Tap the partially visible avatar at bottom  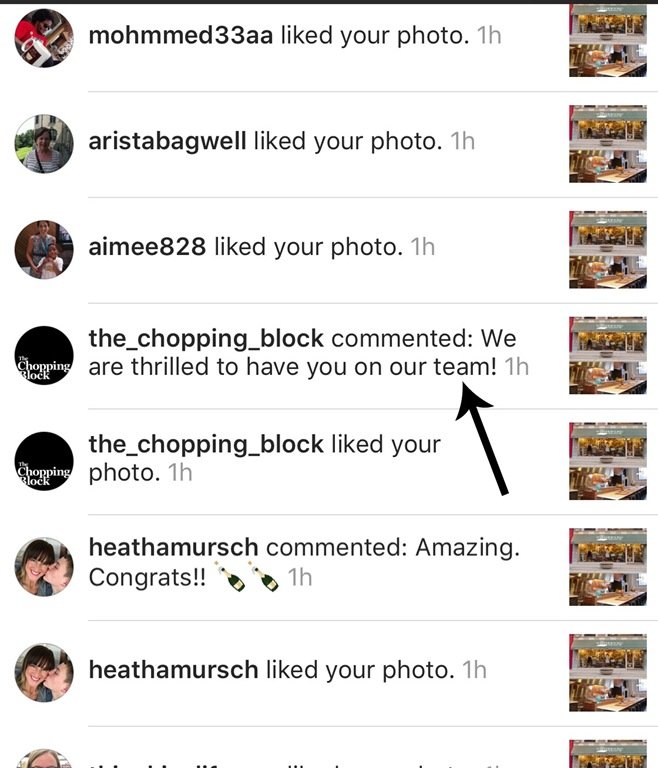[44, 758]
